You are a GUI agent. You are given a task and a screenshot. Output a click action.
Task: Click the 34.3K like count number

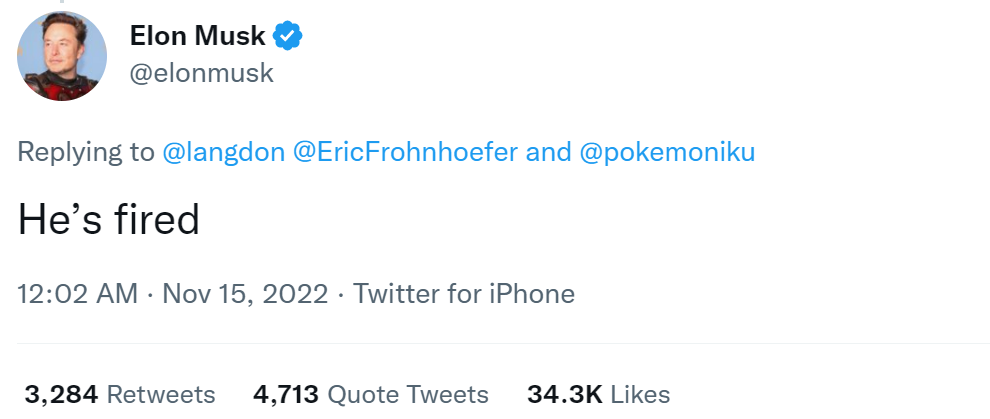[564, 394]
